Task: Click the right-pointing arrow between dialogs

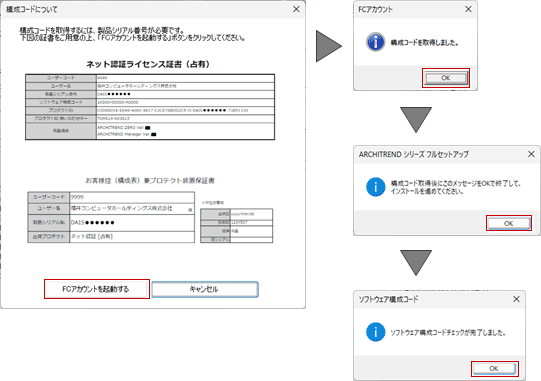Action: pos(328,46)
